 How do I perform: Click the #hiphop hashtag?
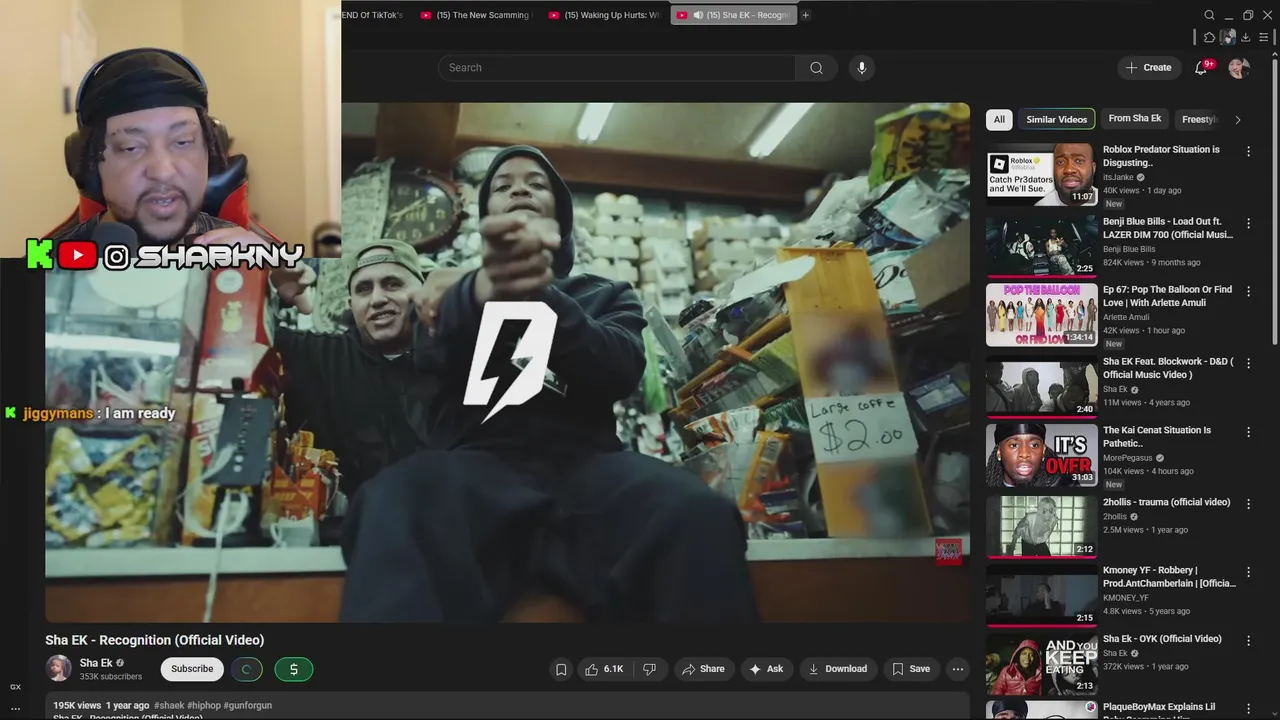(x=204, y=705)
